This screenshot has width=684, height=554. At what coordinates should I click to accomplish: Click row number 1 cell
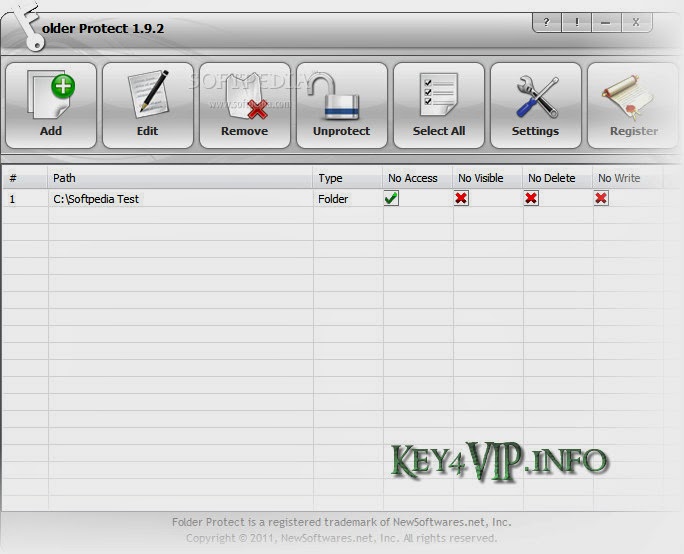point(25,199)
